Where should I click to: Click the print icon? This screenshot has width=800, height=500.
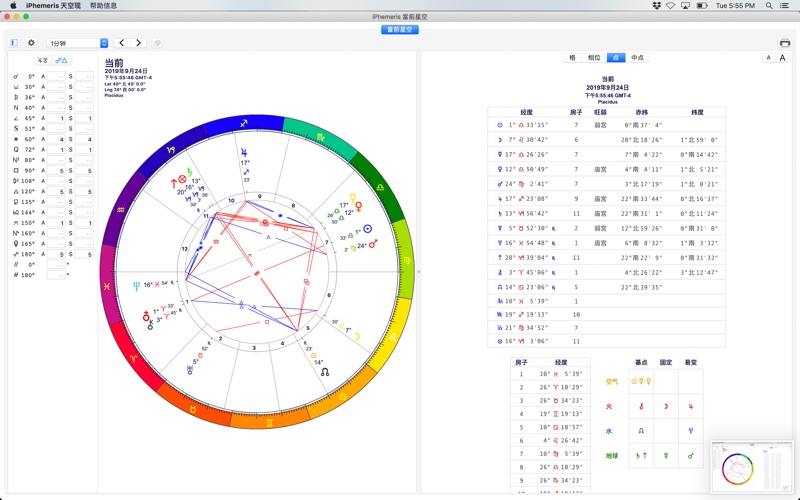(x=785, y=43)
